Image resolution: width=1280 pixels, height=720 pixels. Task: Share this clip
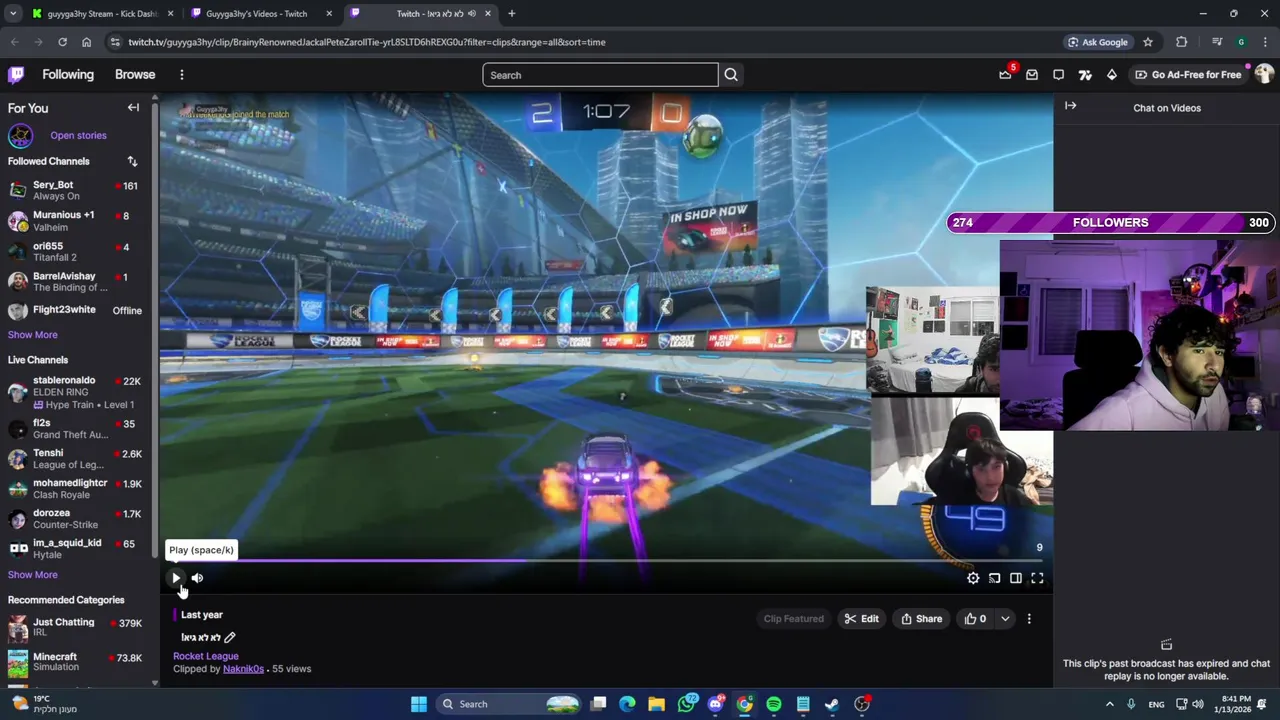pyautogui.click(x=921, y=619)
